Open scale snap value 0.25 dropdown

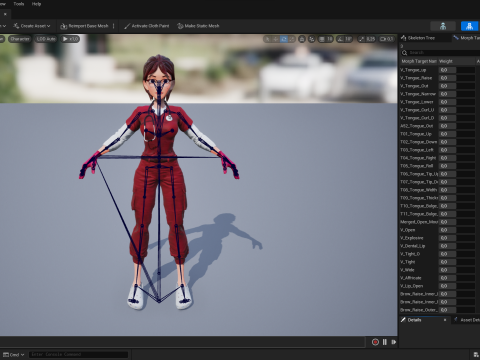pos(371,39)
